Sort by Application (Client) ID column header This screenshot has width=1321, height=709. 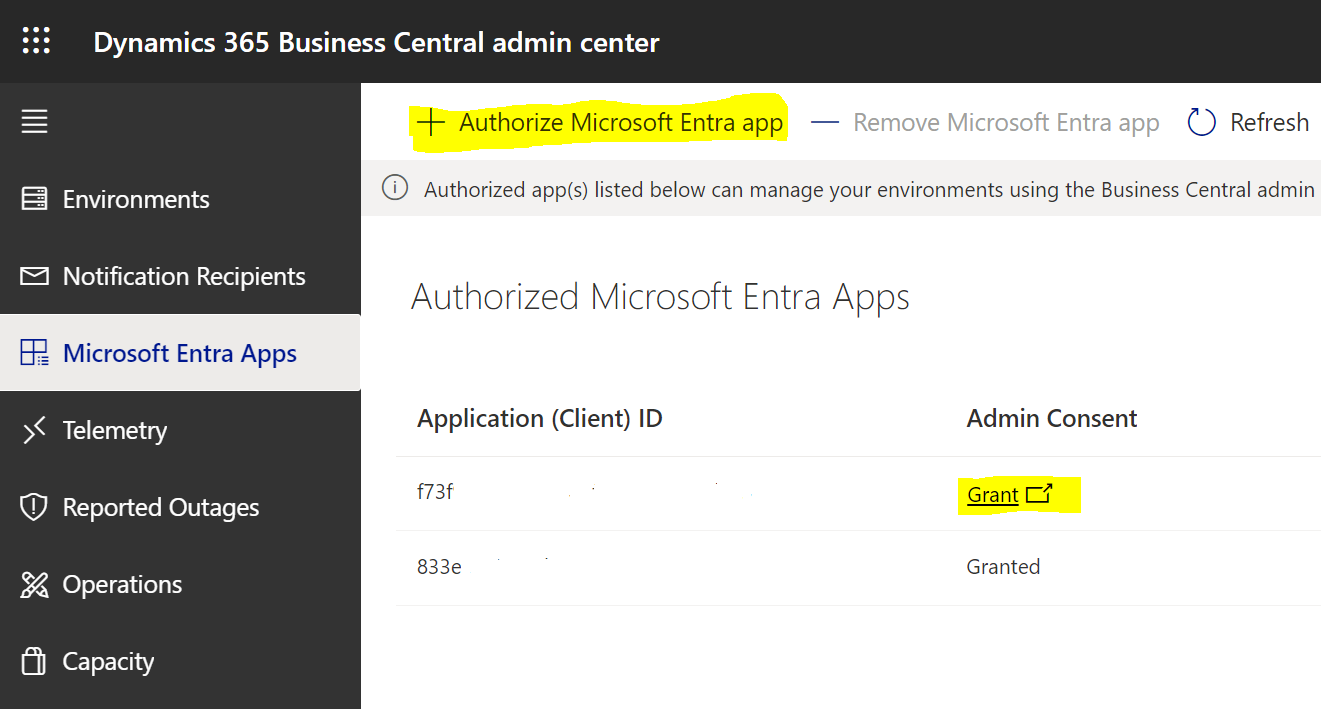coord(540,418)
